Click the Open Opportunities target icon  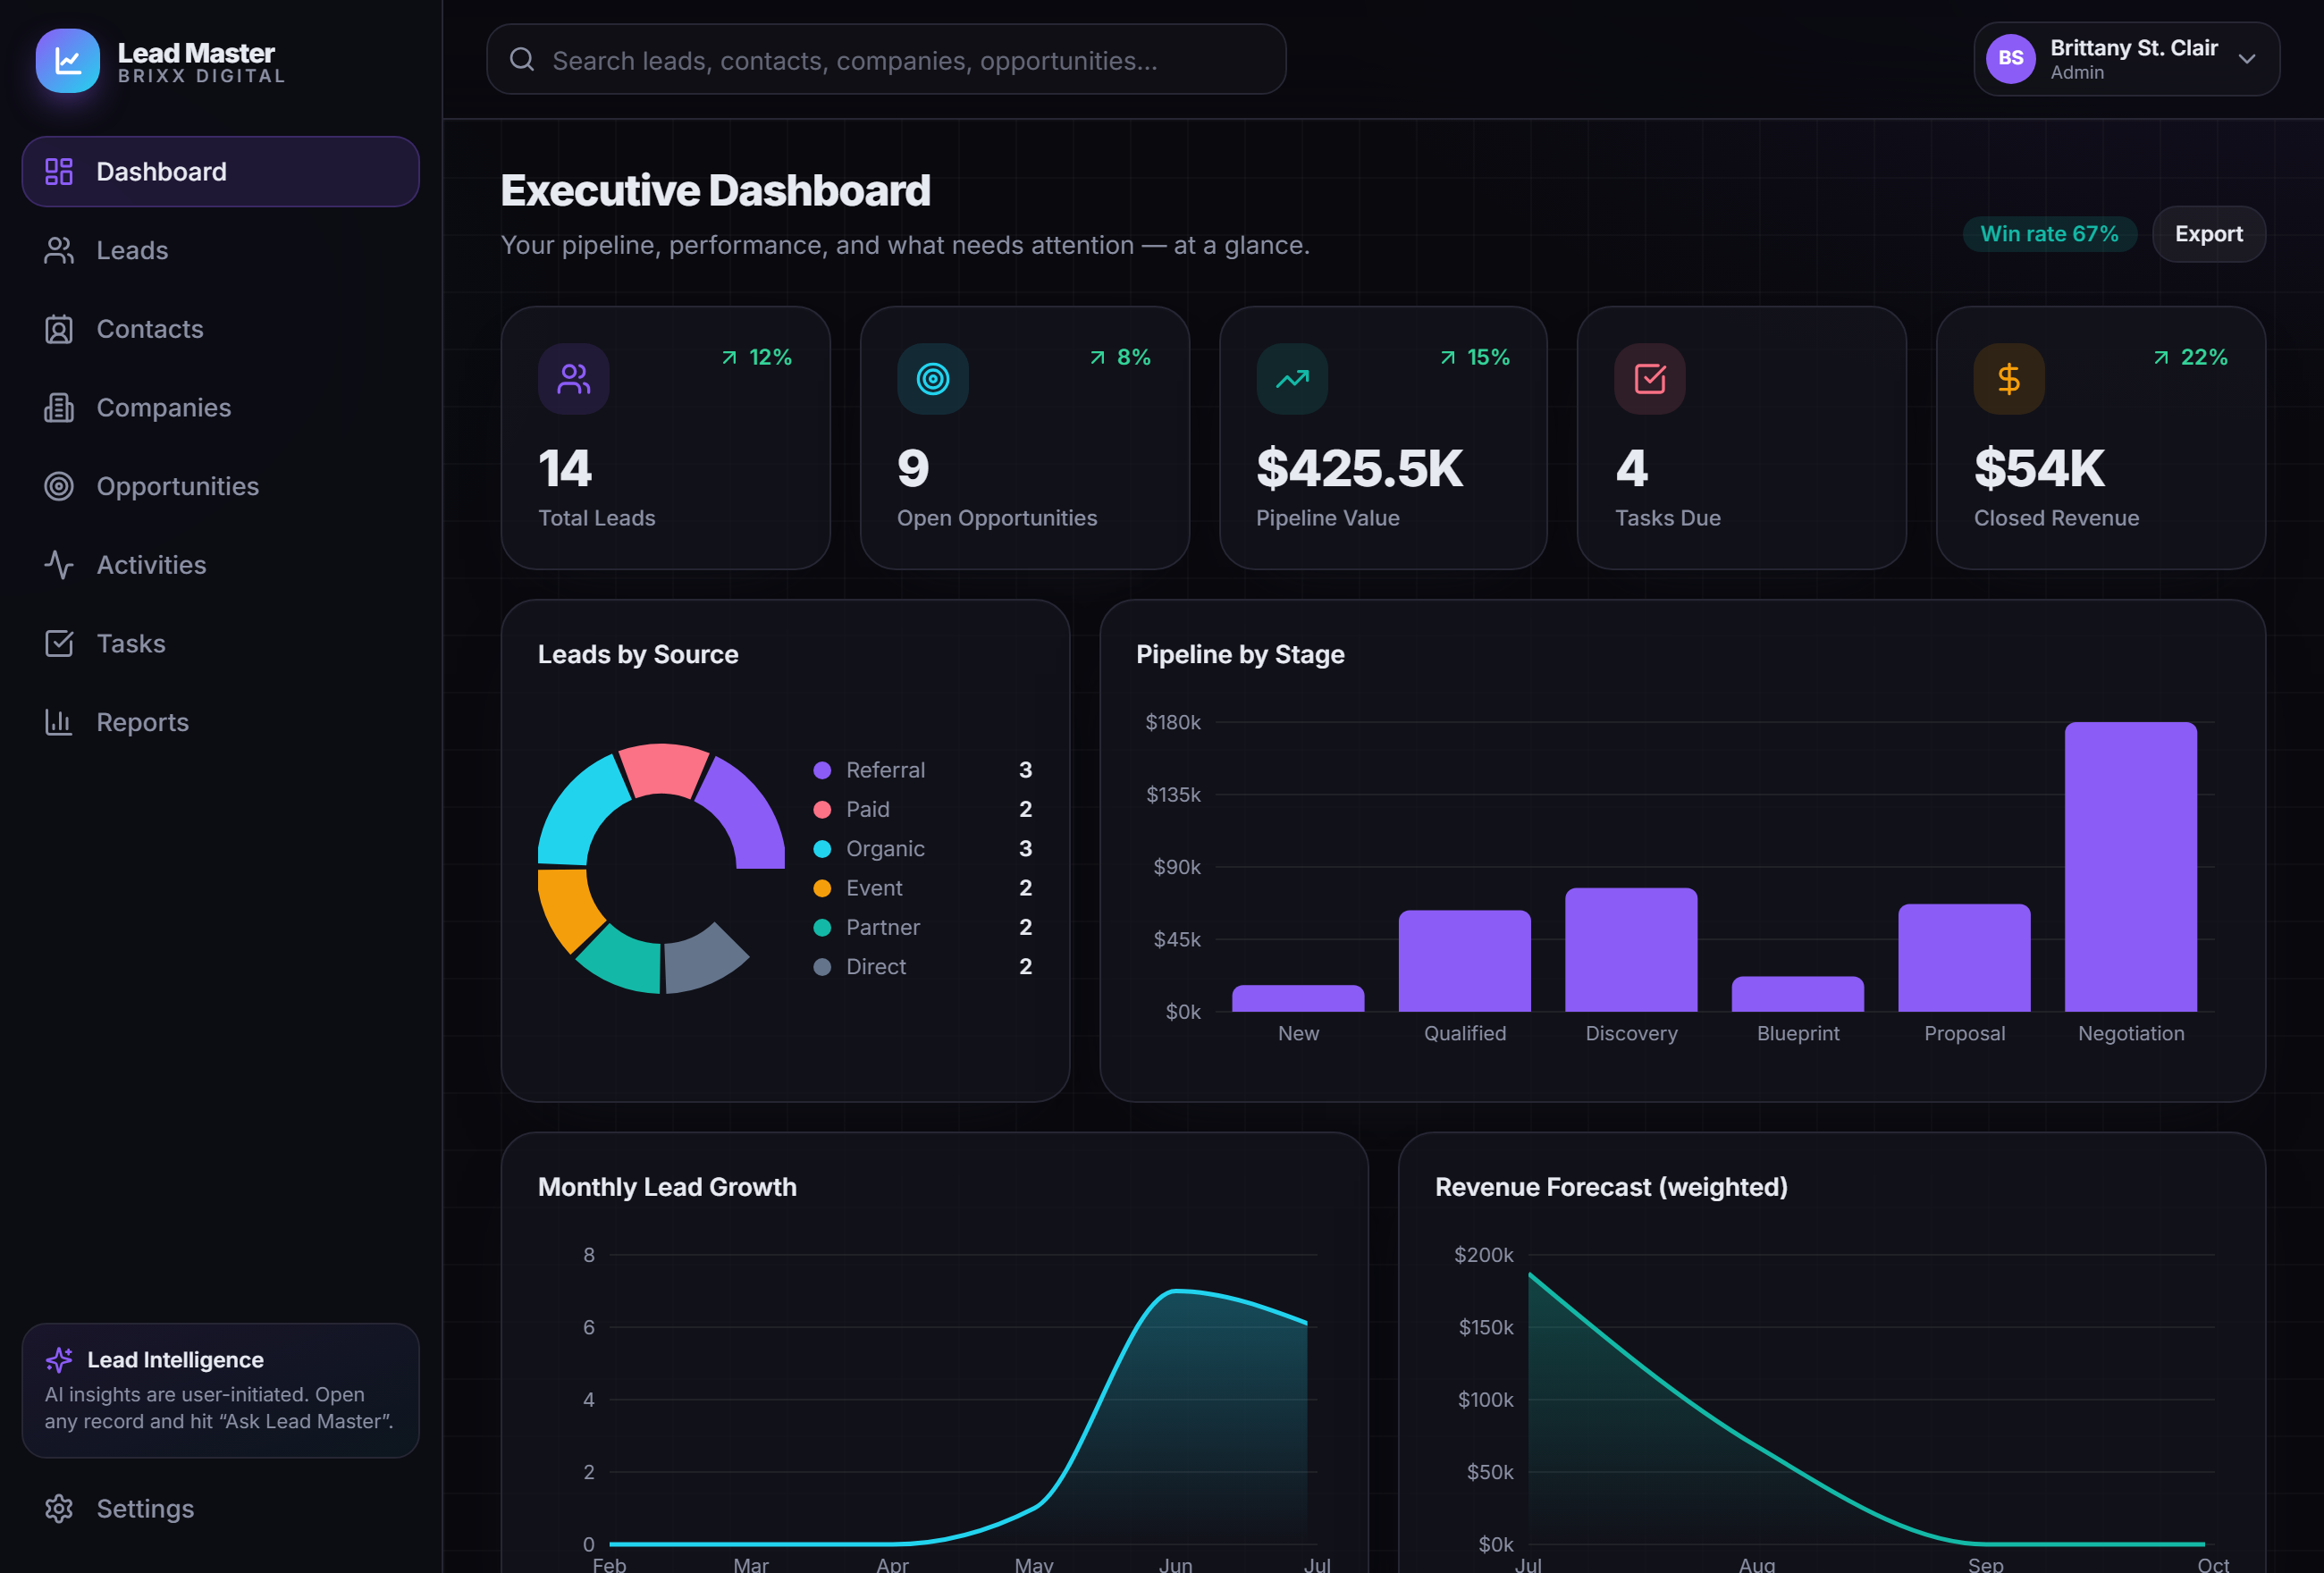pos(933,379)
